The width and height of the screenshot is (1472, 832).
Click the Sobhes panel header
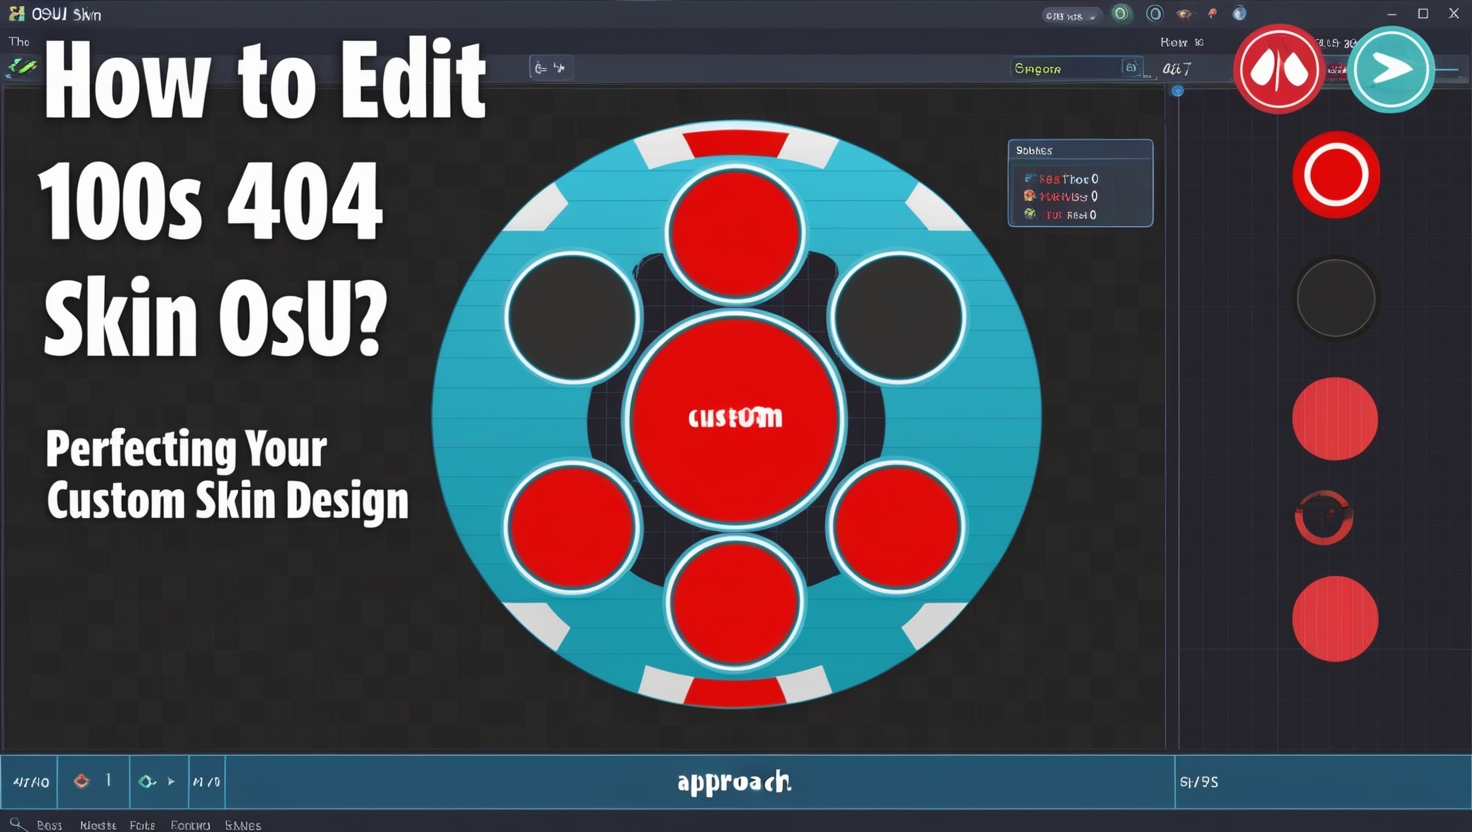[x=1080, y=150]
